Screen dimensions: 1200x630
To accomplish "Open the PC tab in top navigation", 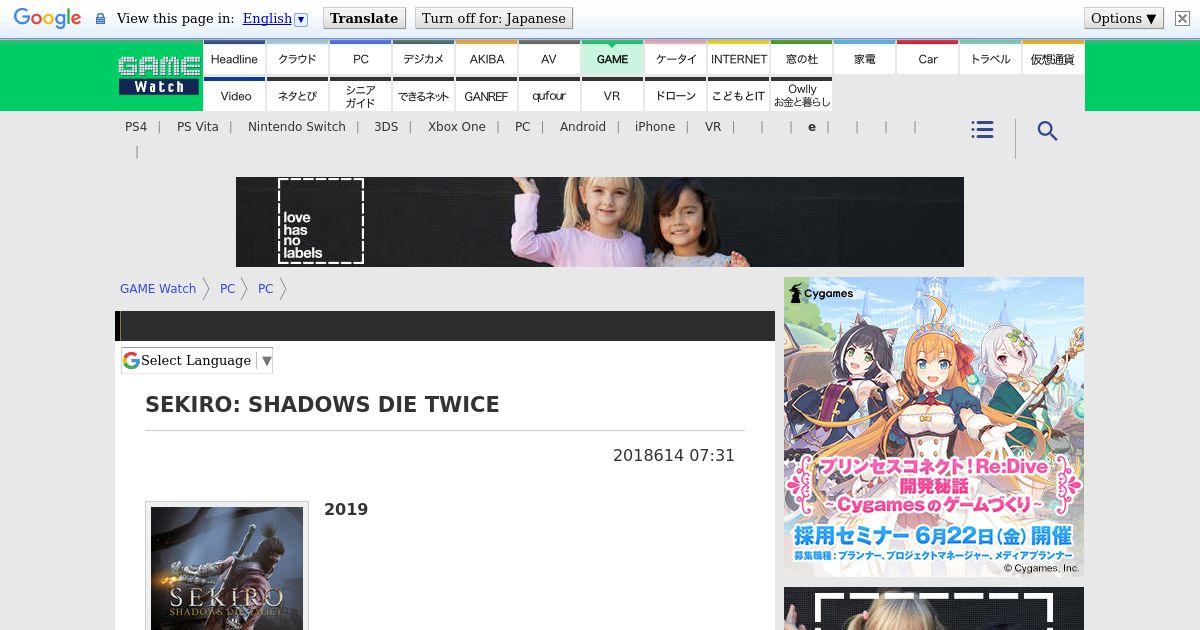I will (360, 58).
